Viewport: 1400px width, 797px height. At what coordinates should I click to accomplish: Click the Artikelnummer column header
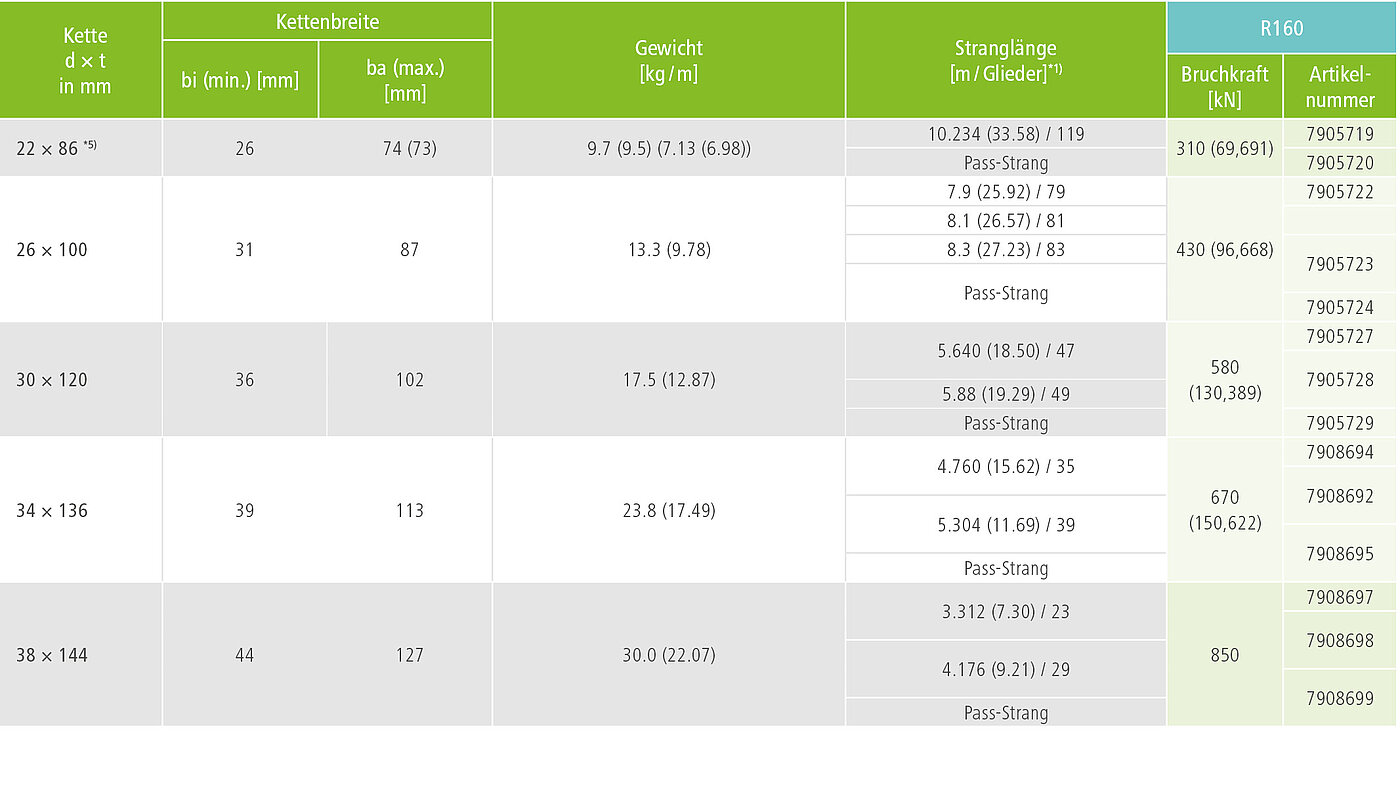pyautogui.click(x=1340, y=87)
